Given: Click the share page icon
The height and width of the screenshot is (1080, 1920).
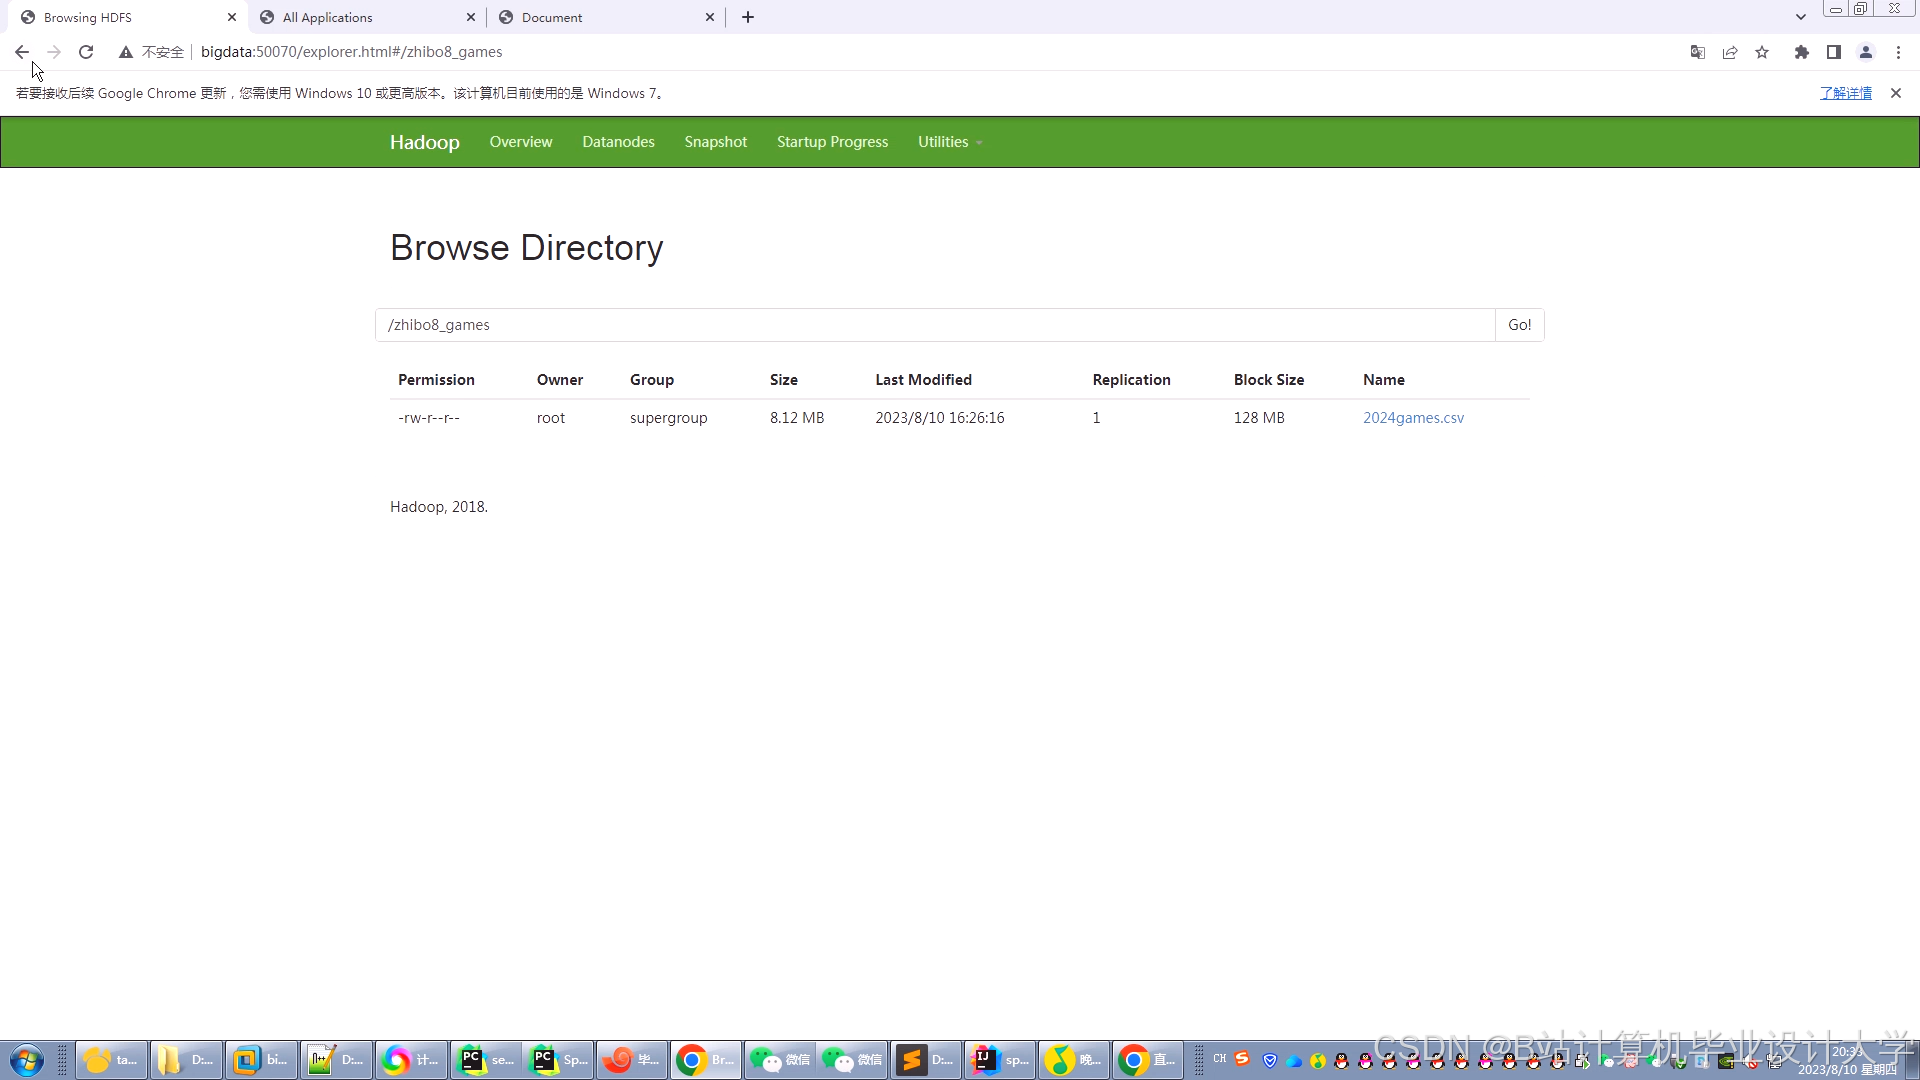Looking at the screenshot, I should click(1730, 52).
